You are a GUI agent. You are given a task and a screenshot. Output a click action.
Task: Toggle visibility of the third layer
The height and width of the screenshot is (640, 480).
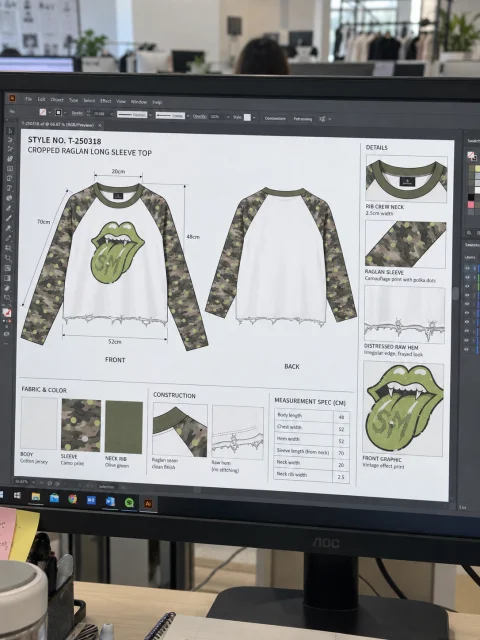pos(467,286)
